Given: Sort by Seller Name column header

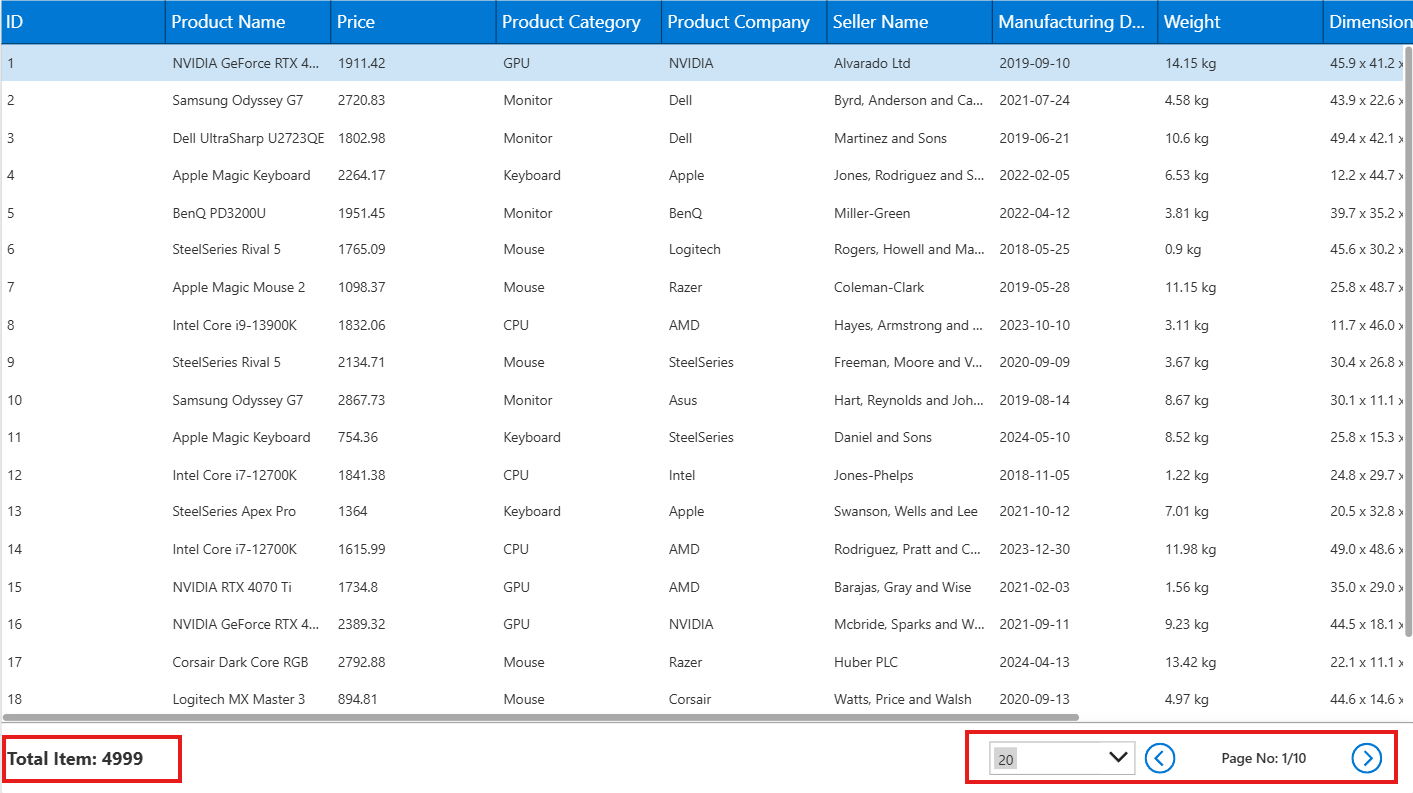Looking at the screenshot, I should (910, 22).
